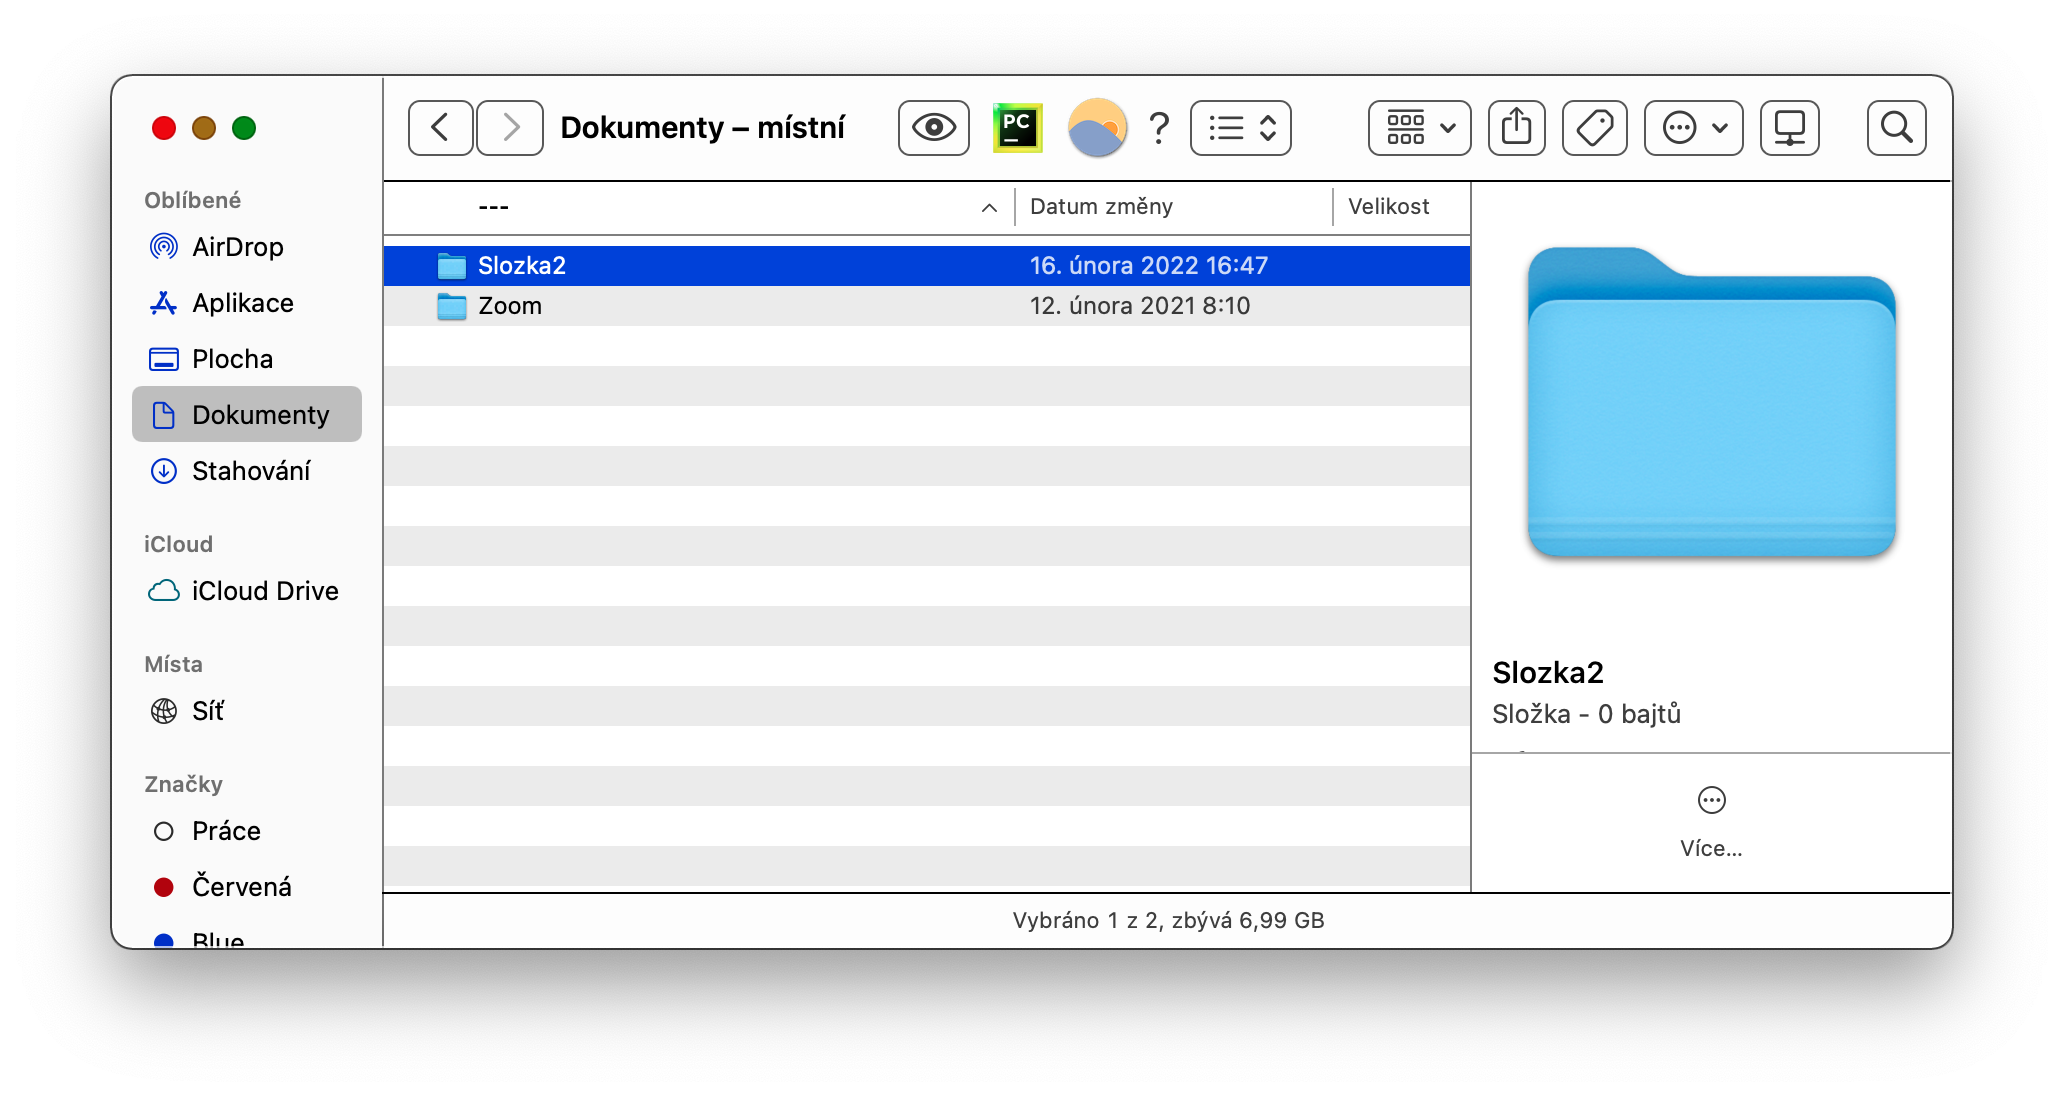Viewport: 2064px width, 1096px height.
Task: Click the Aplikace sidebar icon
Action: [164, 303]
